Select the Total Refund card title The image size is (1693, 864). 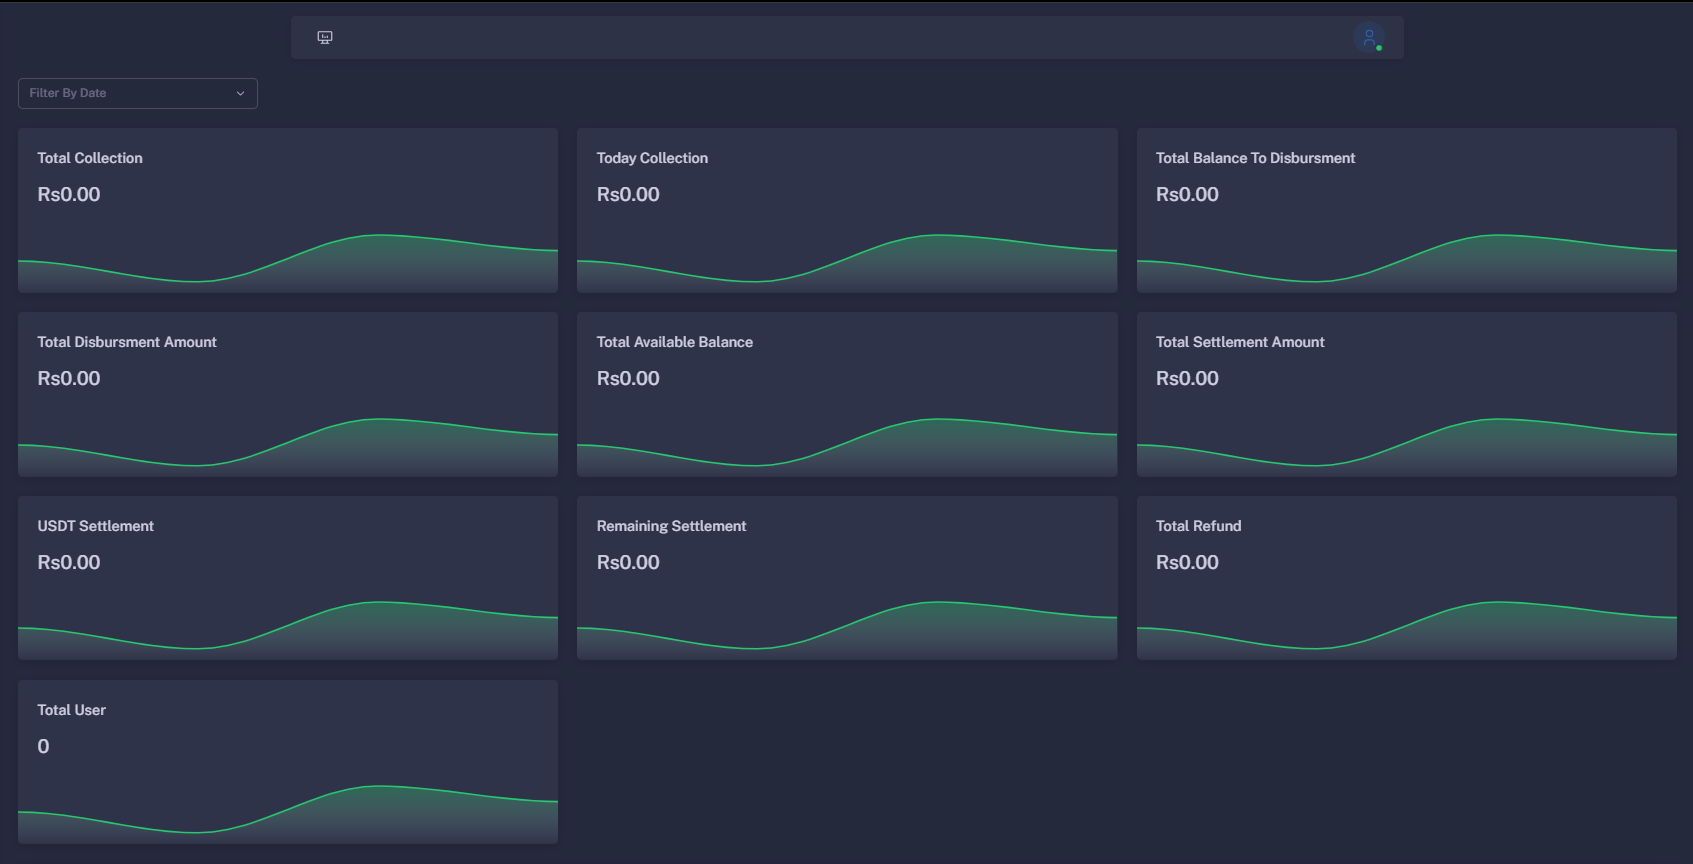[x=1198, y=526]
